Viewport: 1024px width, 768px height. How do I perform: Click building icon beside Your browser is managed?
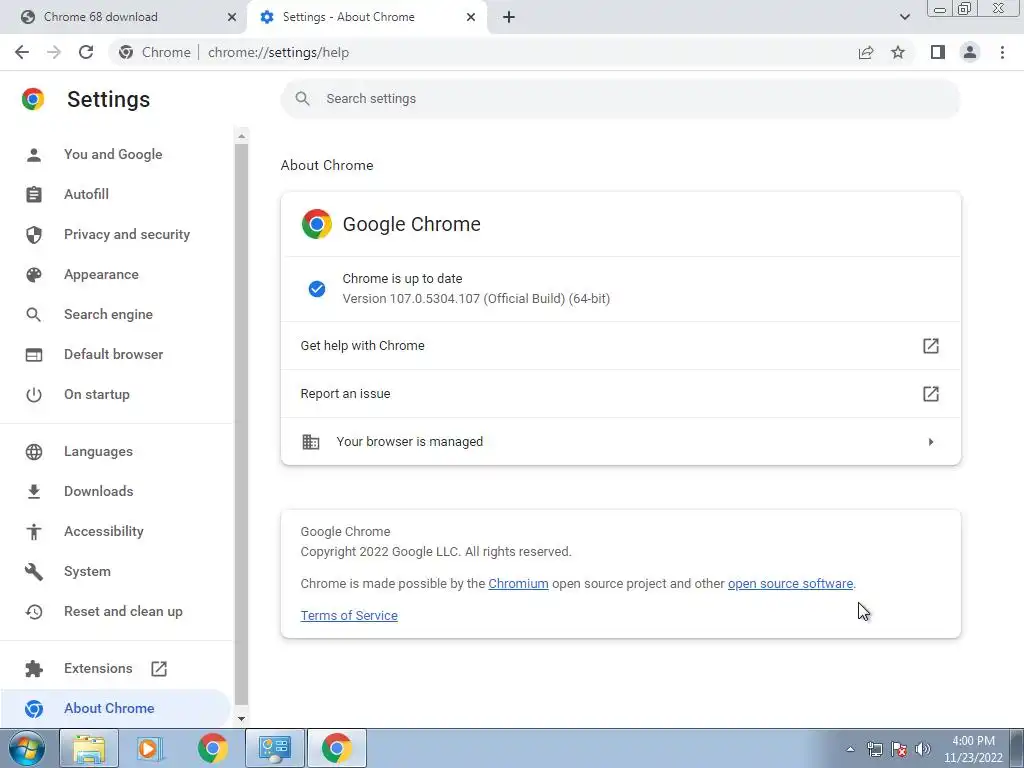tap(311, 441)
